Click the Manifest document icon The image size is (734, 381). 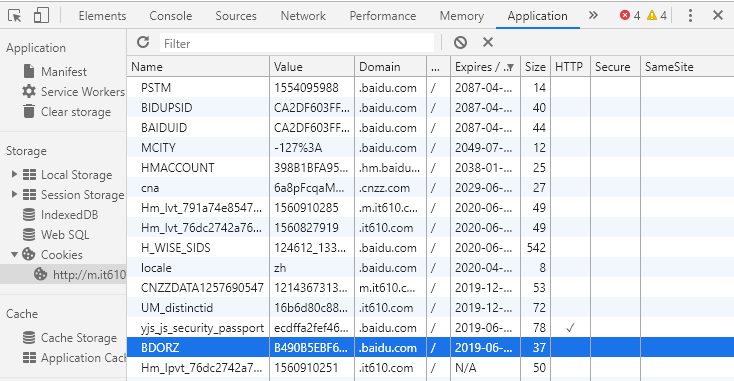[x=29, y=71]
